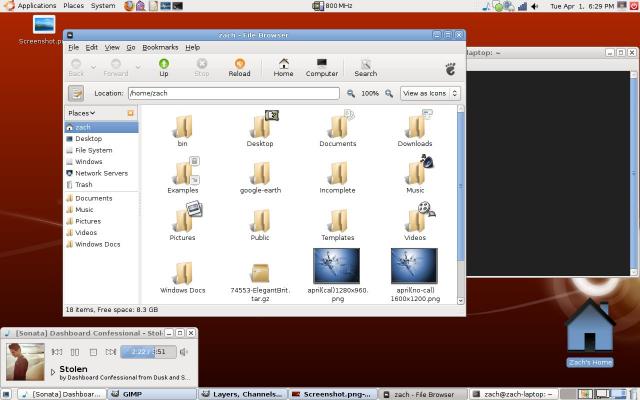This screenshot has height=400, width=640.
Task: Skip to next track in Sonata
Action: pos(111,352)
